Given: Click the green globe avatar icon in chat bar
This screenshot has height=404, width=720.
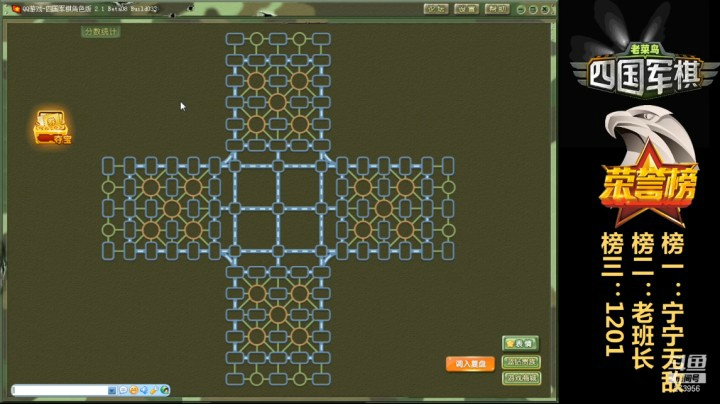Looking at the screenshot, I should click(164, 390).
